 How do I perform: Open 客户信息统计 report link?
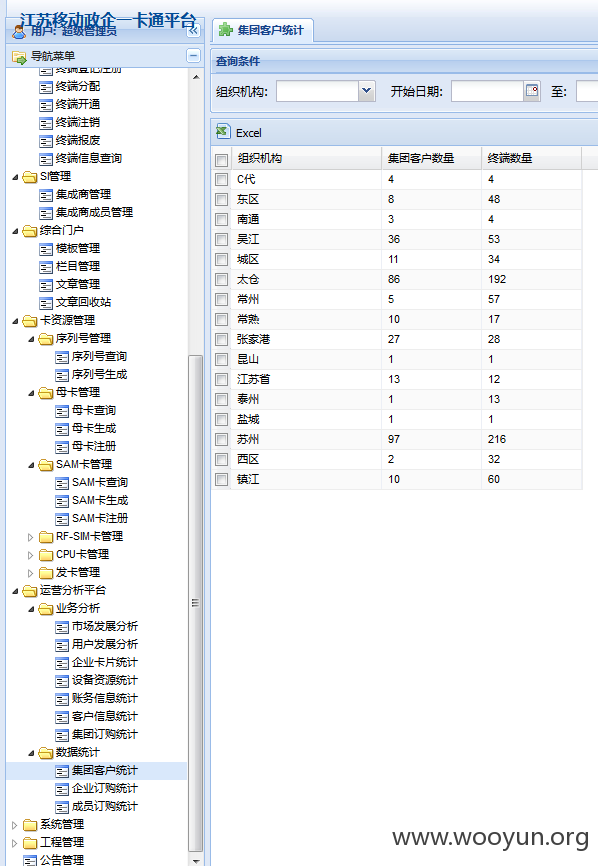point(104,717)
